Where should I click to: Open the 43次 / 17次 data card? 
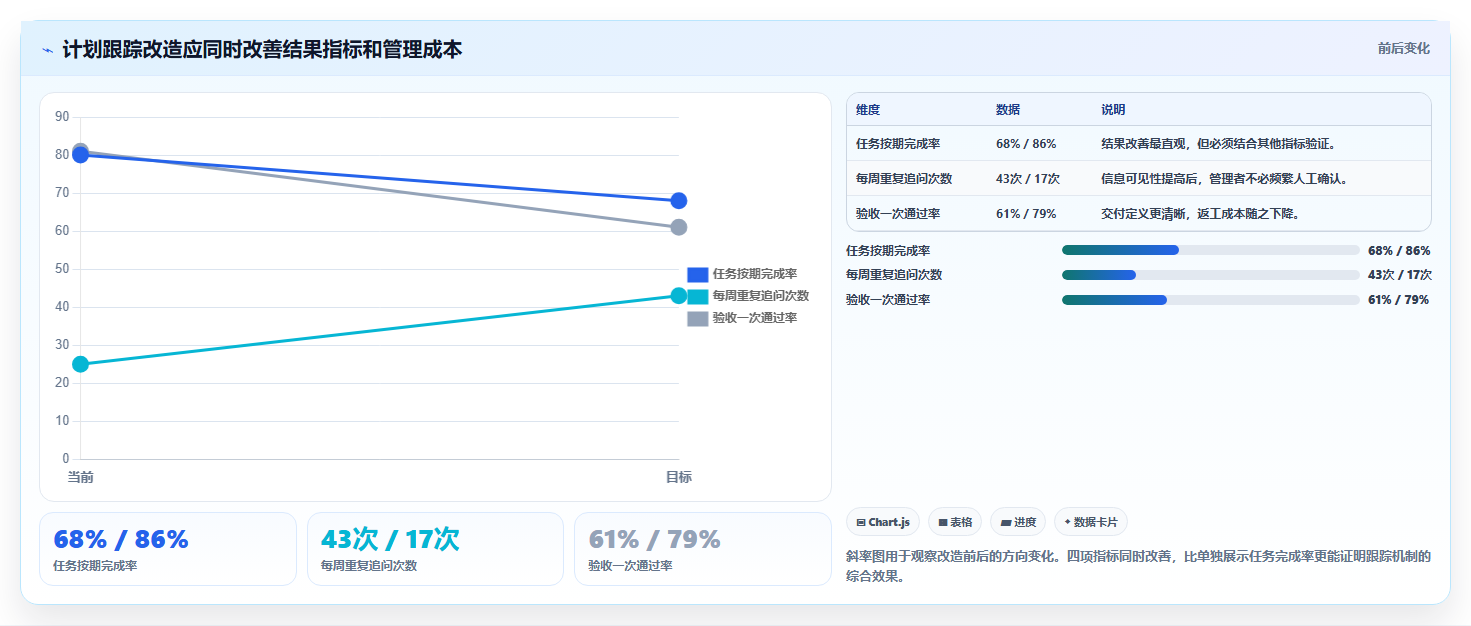click(436, 549)
